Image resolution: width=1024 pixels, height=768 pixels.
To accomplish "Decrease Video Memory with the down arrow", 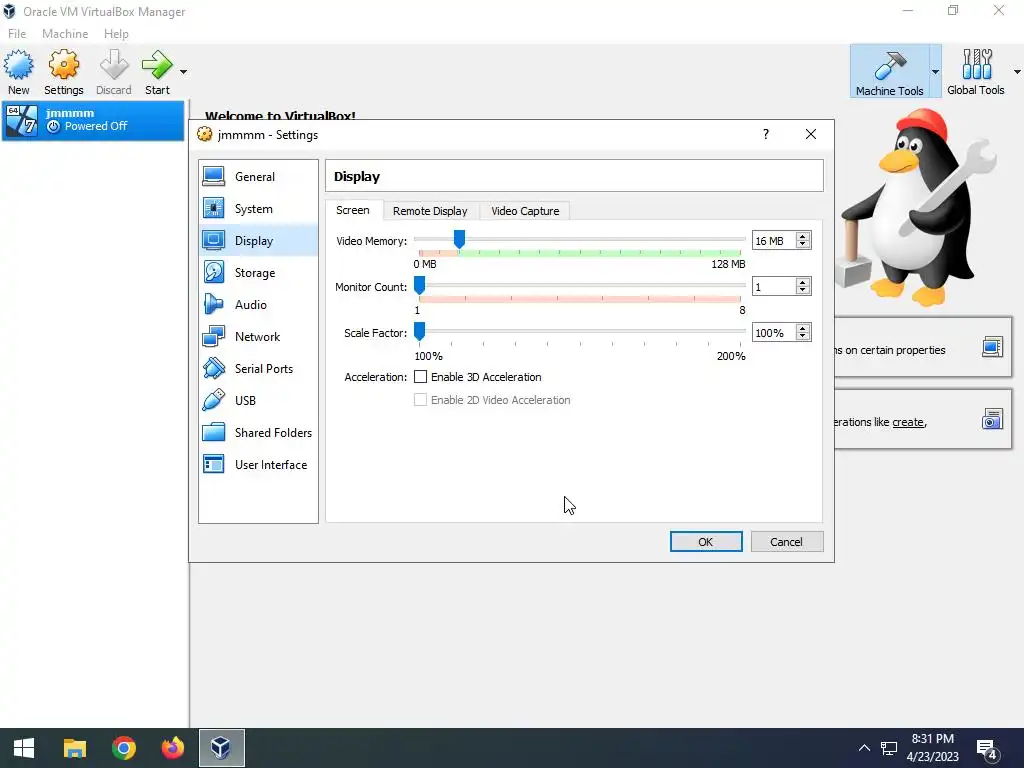I will [x=803, y=245].
